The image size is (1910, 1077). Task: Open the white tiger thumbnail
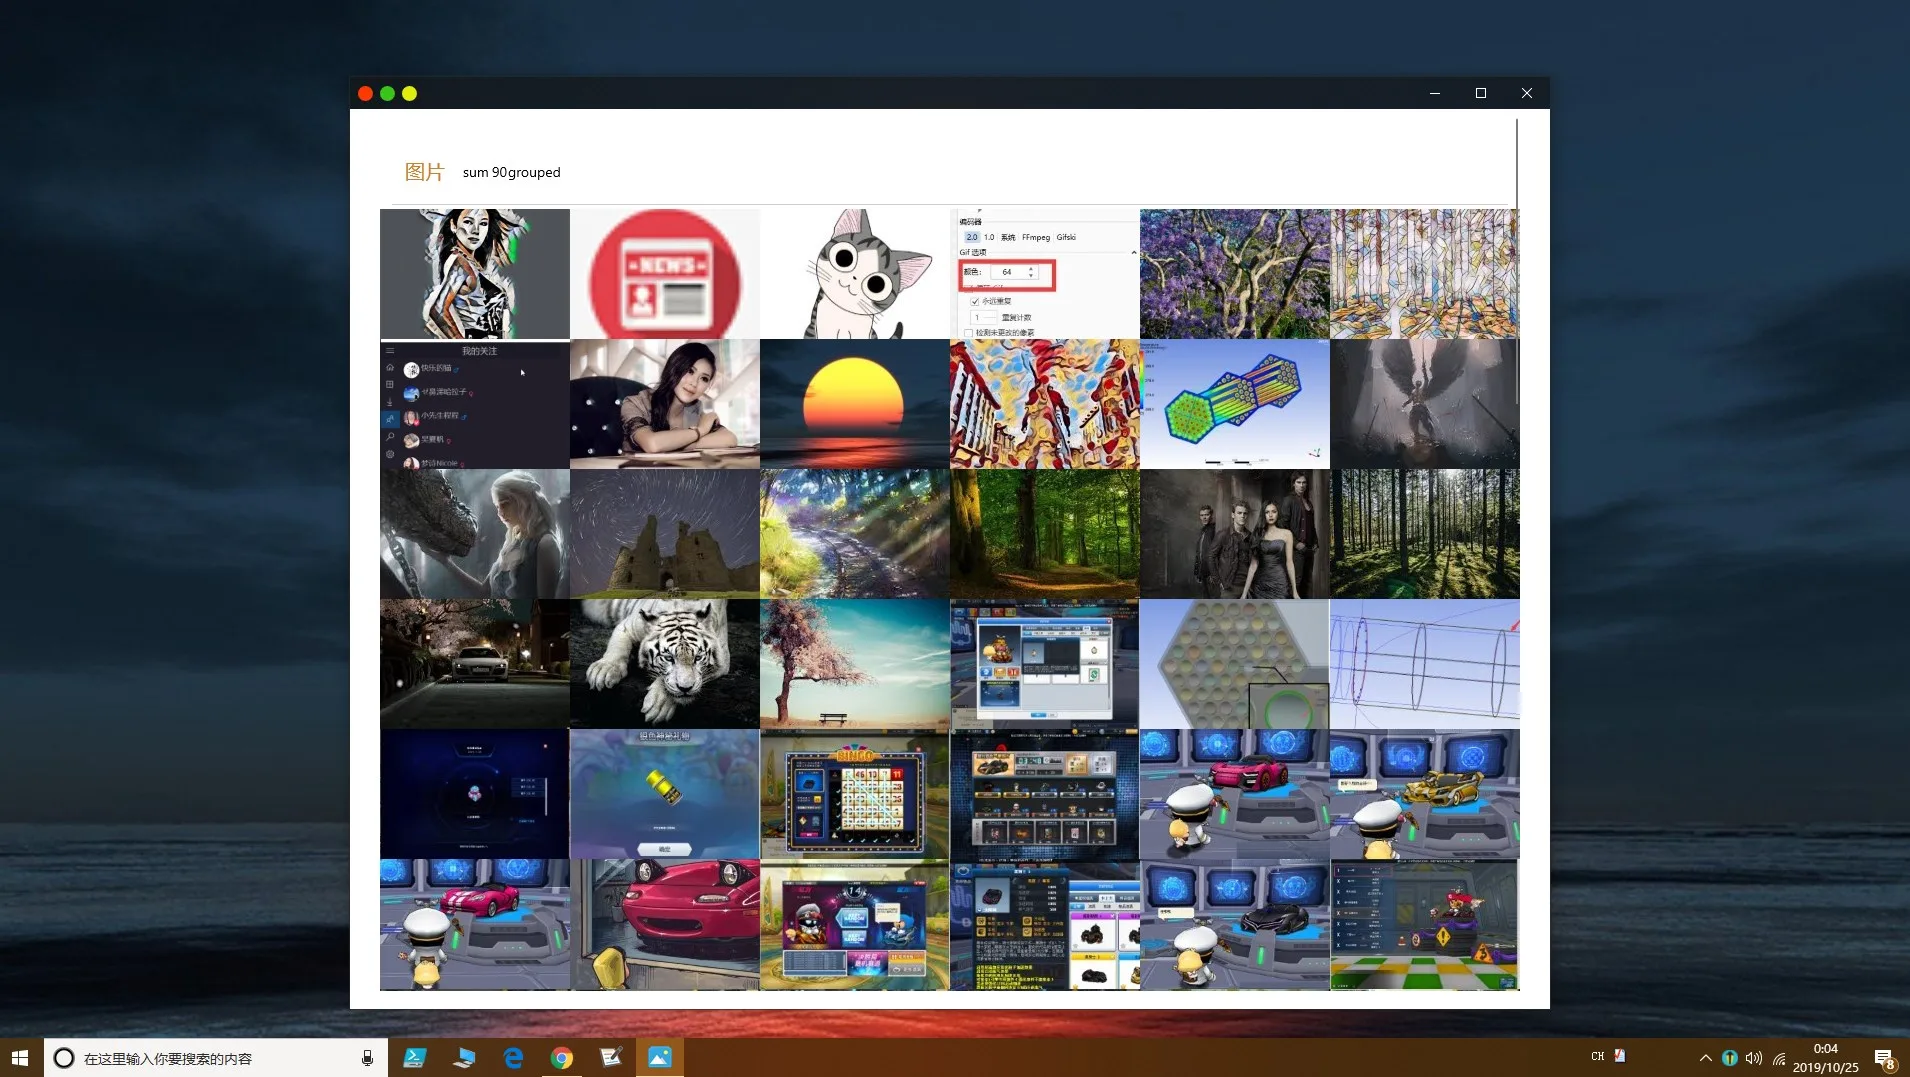pyautogui.click(x=665, y=664)
